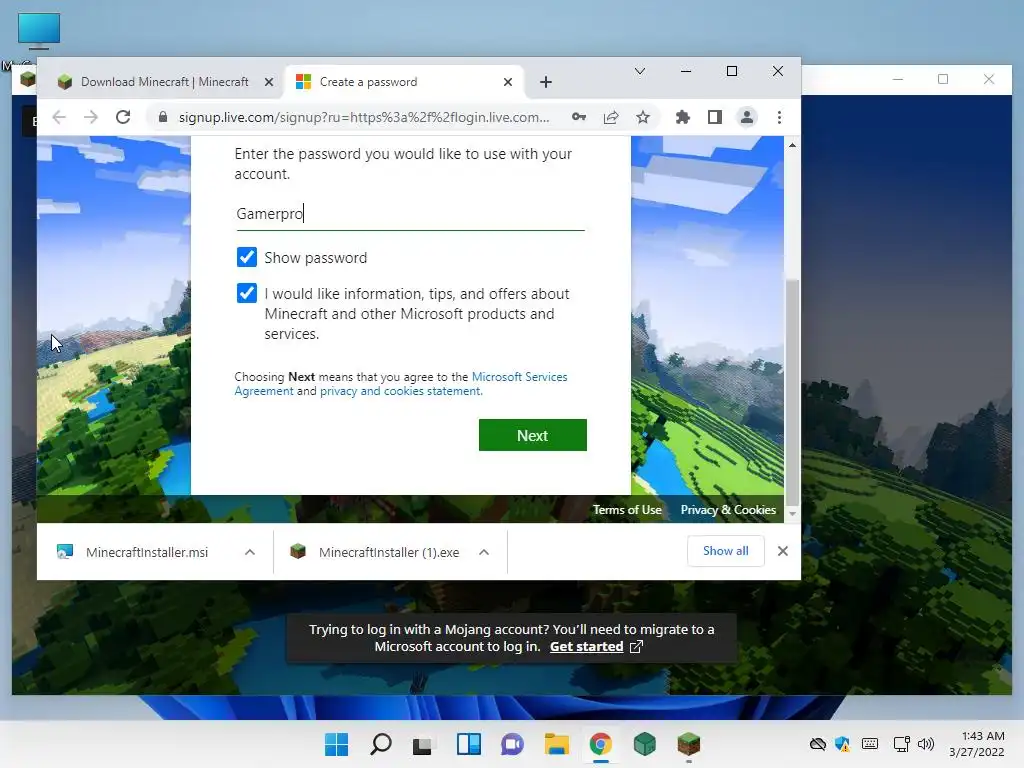Open the Chrome profile avatar

(x=746, y=118)
